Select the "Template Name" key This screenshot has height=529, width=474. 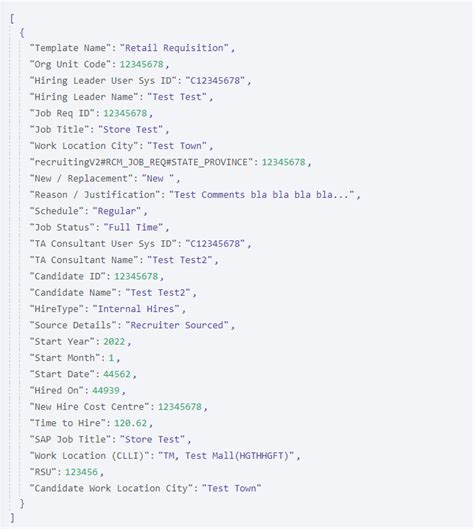coord(71,48)
